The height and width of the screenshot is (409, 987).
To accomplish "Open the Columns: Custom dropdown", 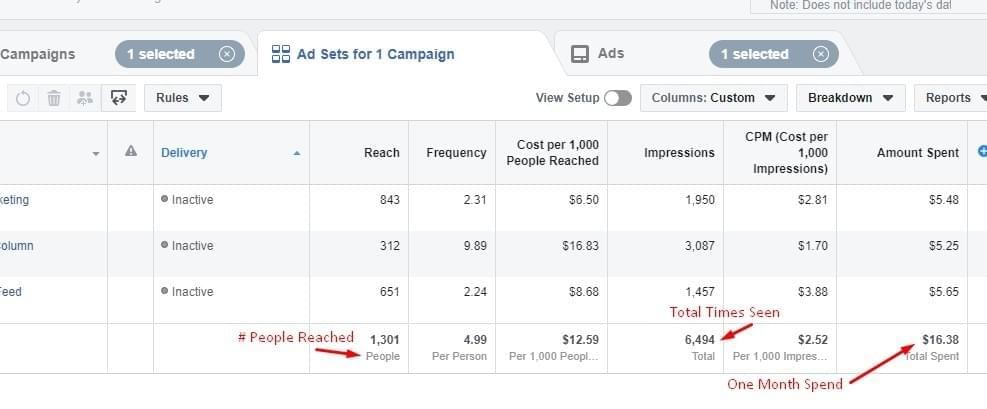I will [x=712, y=98].
